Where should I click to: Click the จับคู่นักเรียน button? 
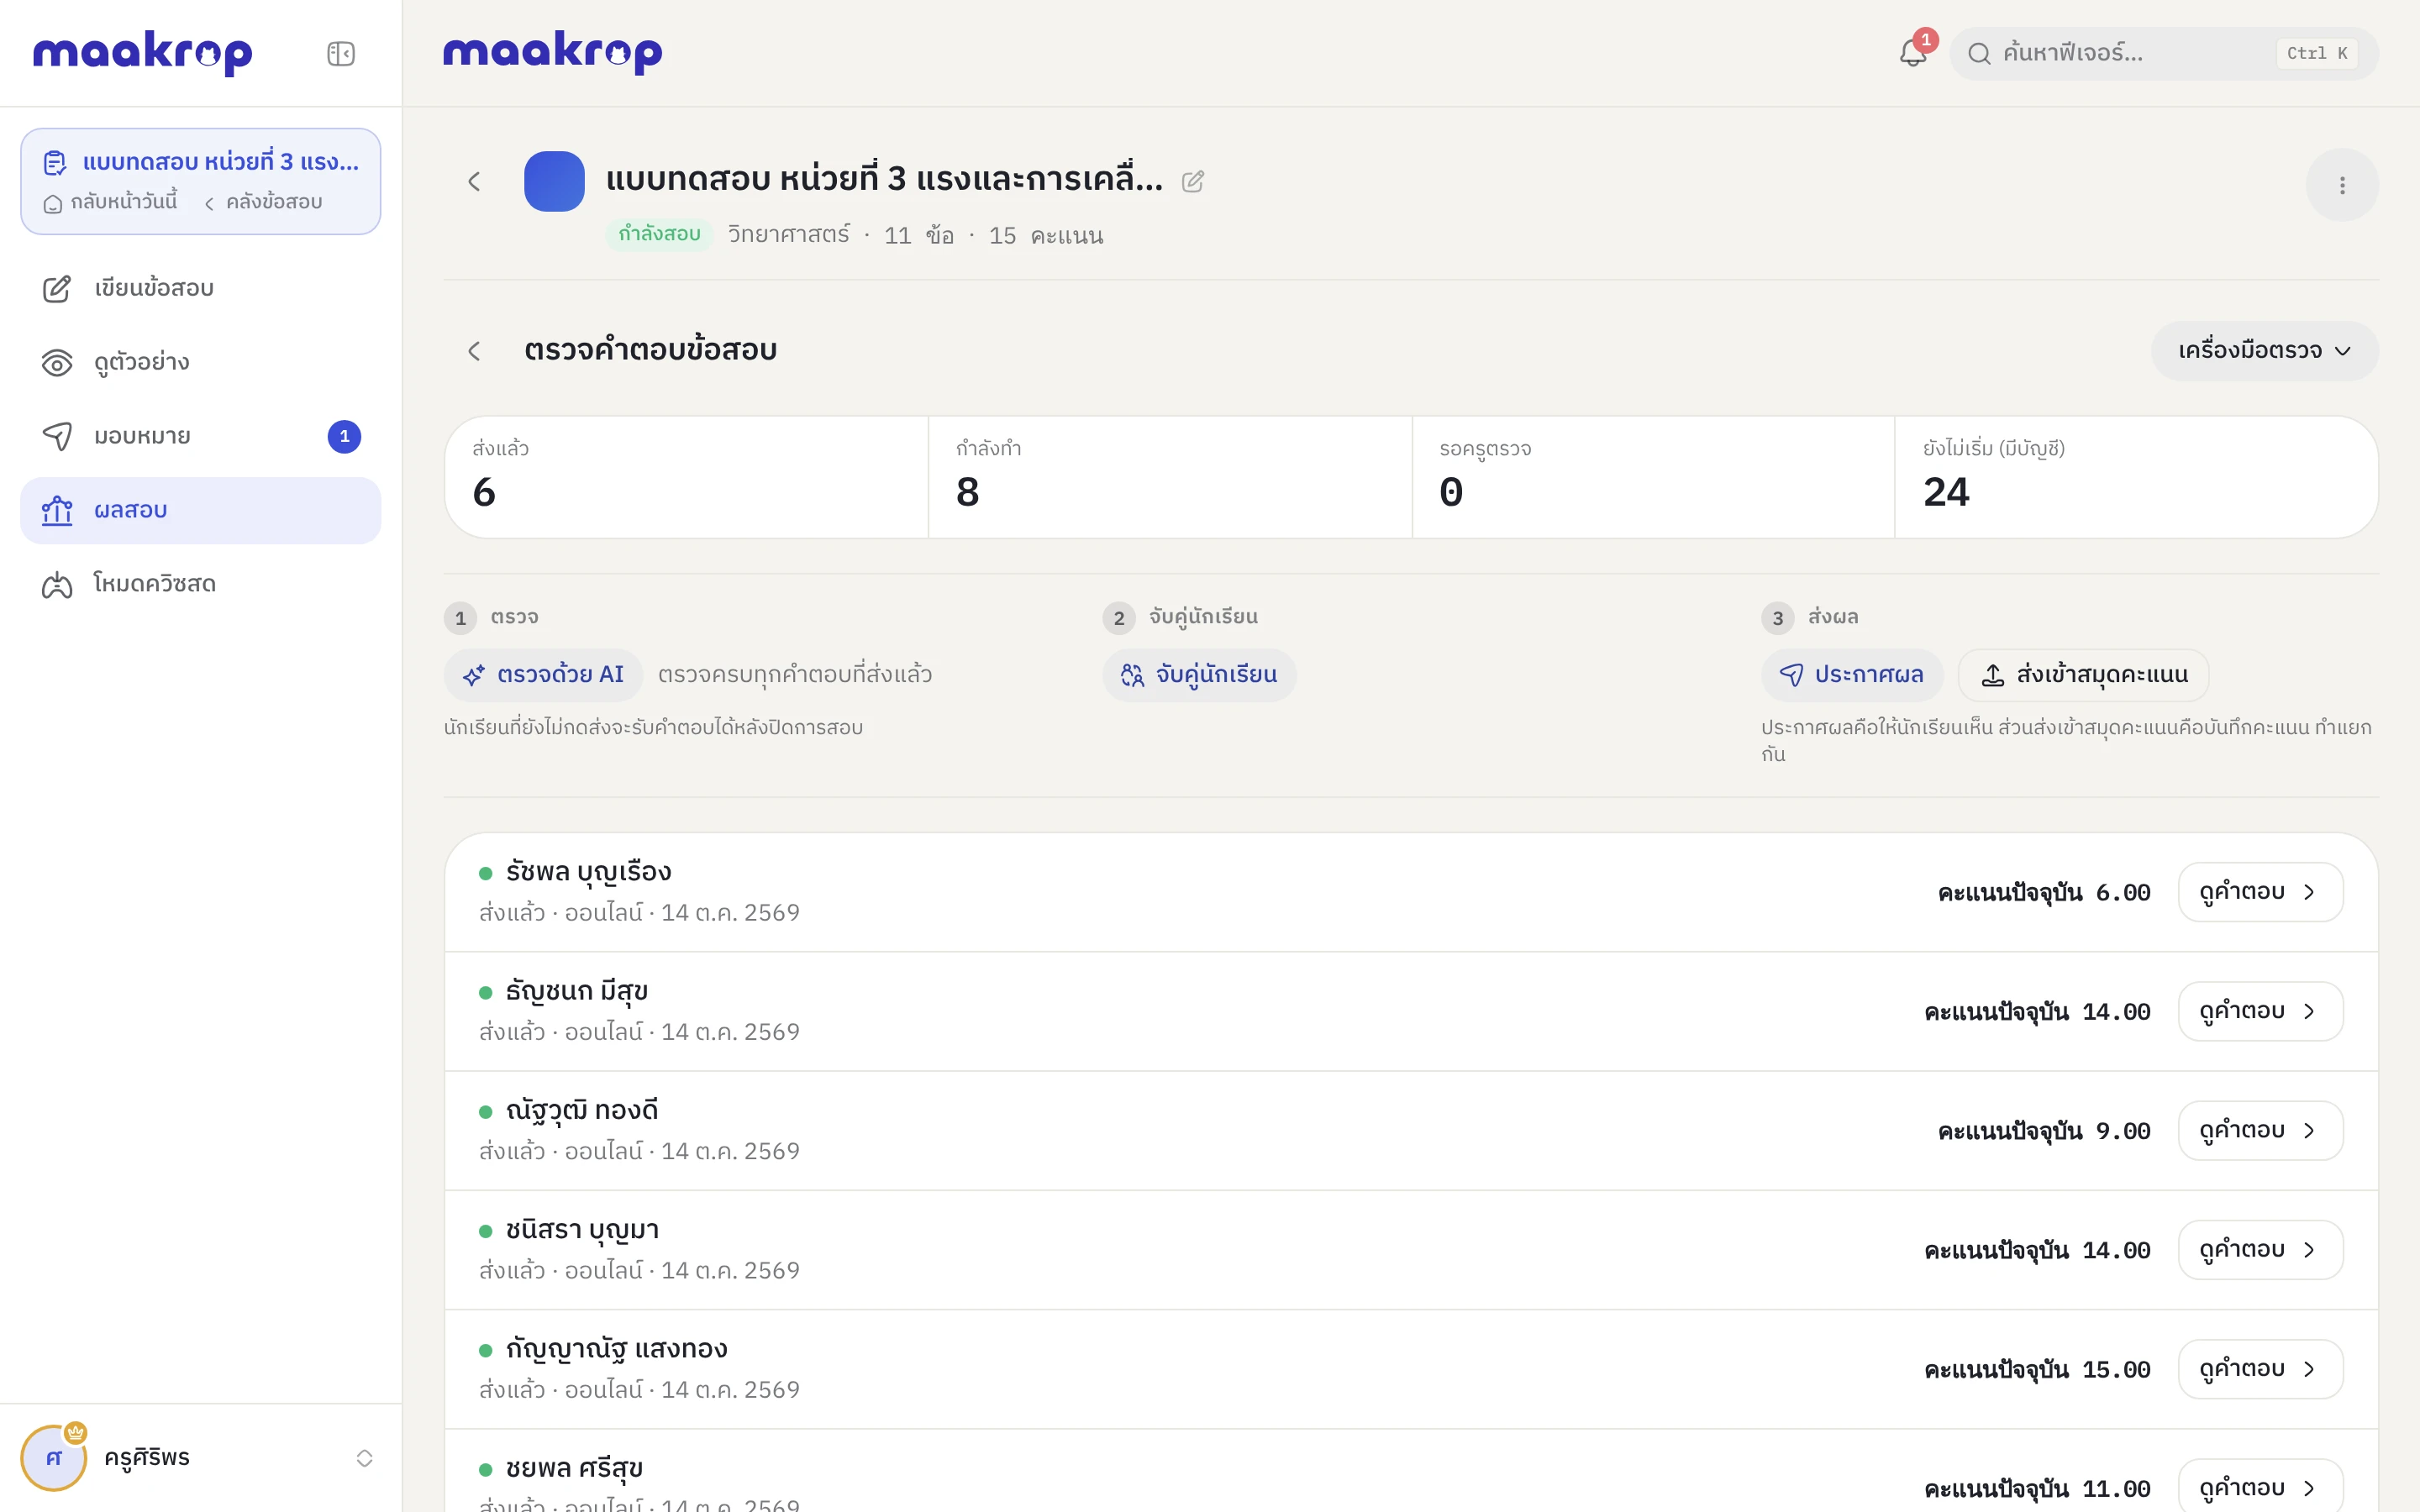(1199, 675)
